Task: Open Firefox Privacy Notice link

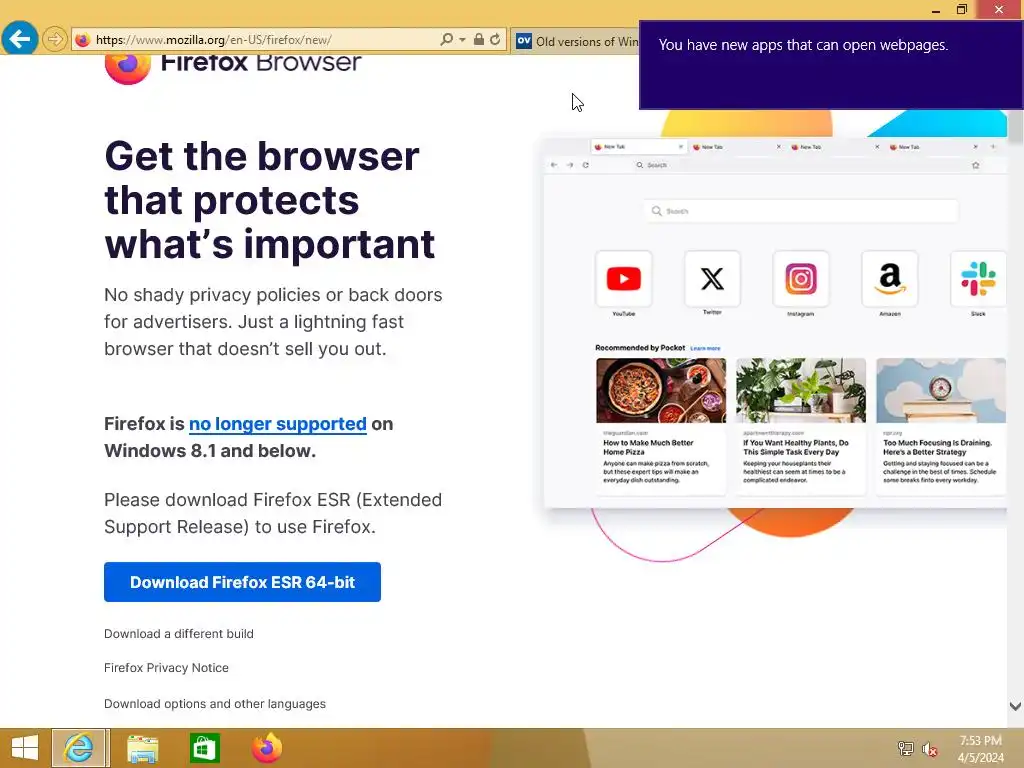Action: (167, 667)
